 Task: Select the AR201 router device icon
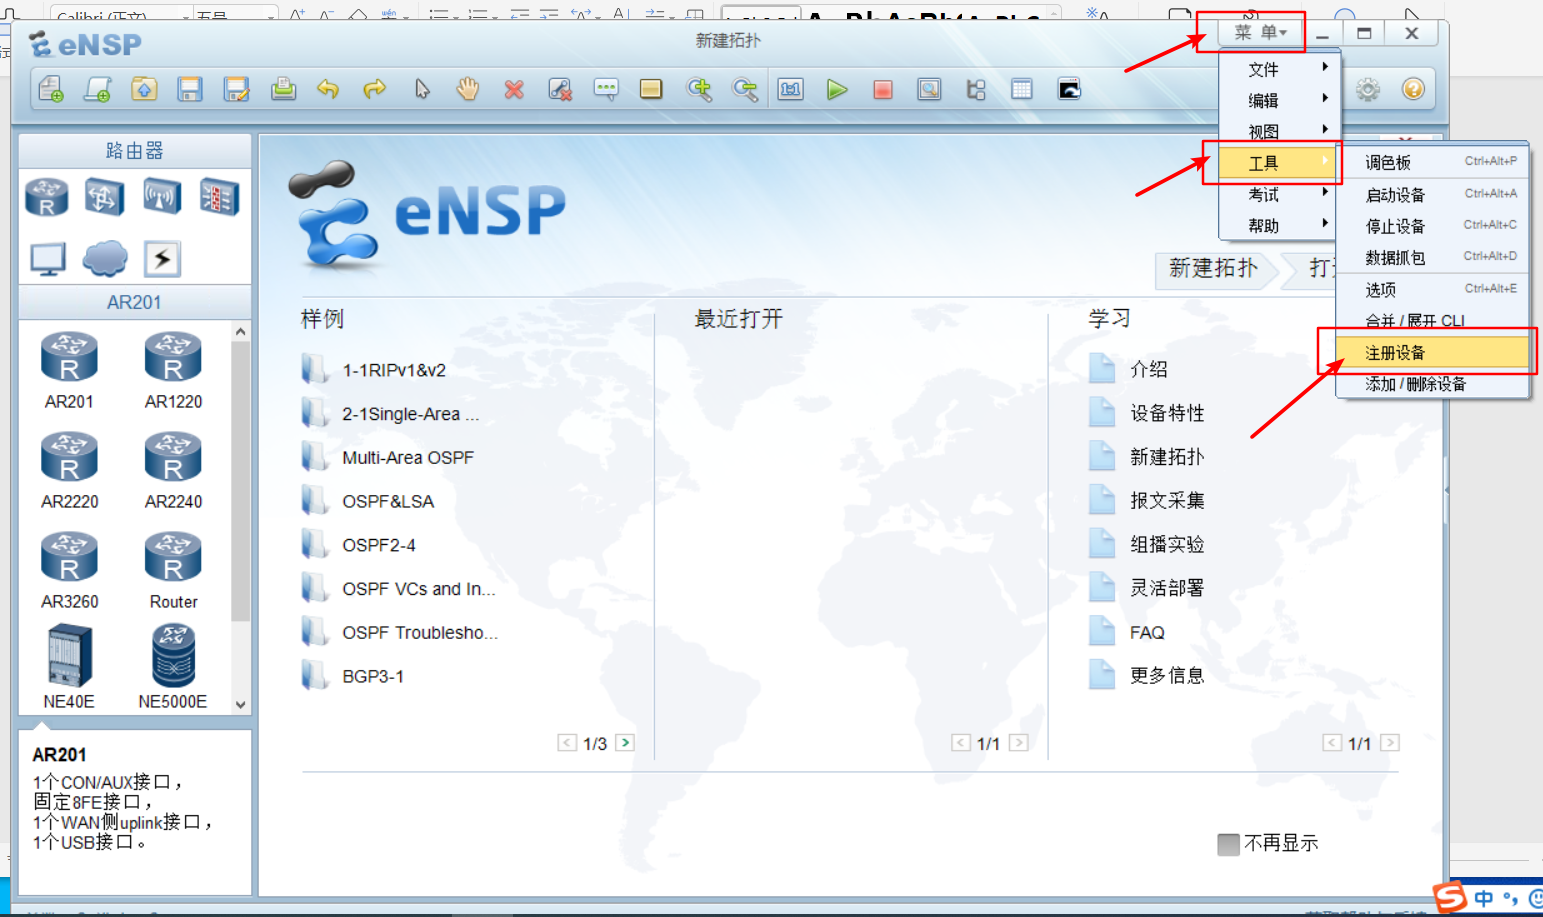tap(69, 357)
